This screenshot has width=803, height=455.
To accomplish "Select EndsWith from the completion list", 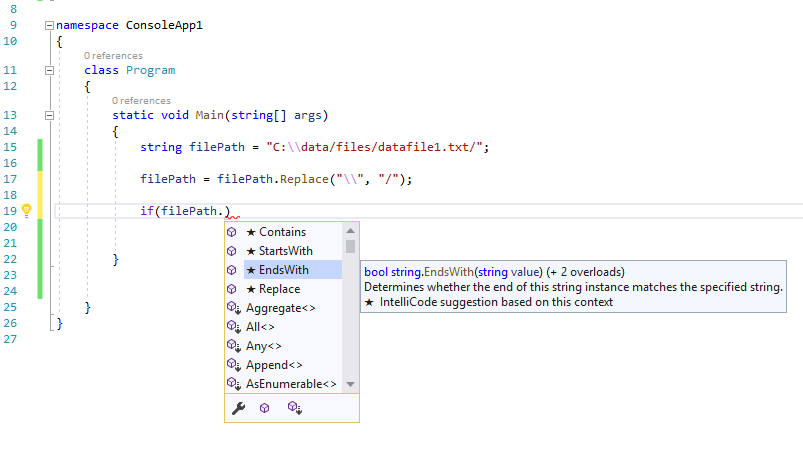I will pyautogui.click(x=284, y=270).
